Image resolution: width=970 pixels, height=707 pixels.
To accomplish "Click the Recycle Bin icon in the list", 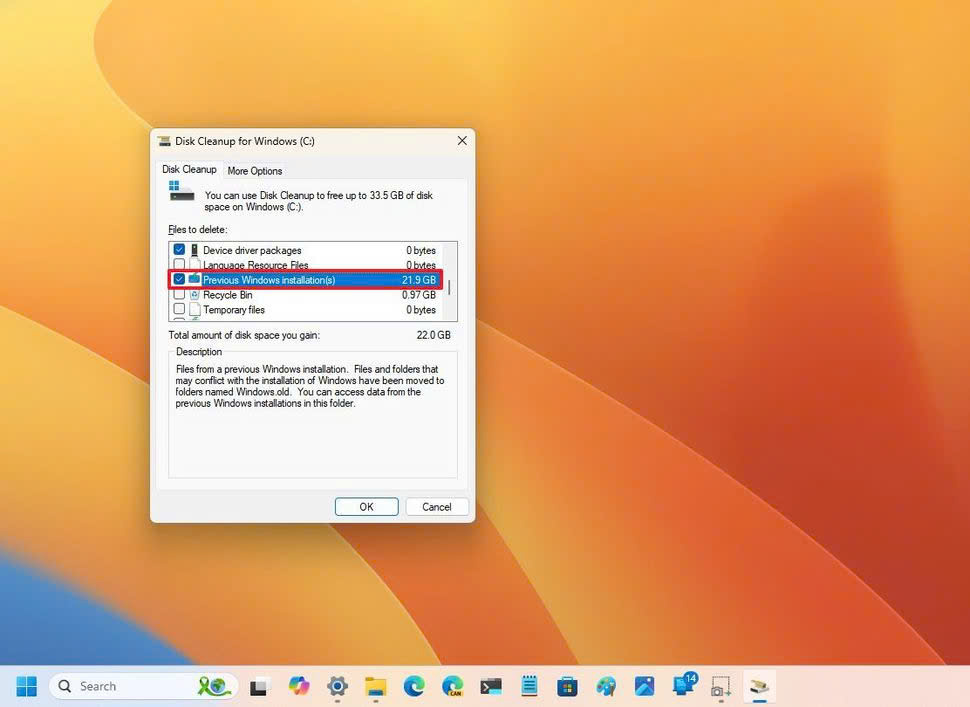I will coord(194,295).
